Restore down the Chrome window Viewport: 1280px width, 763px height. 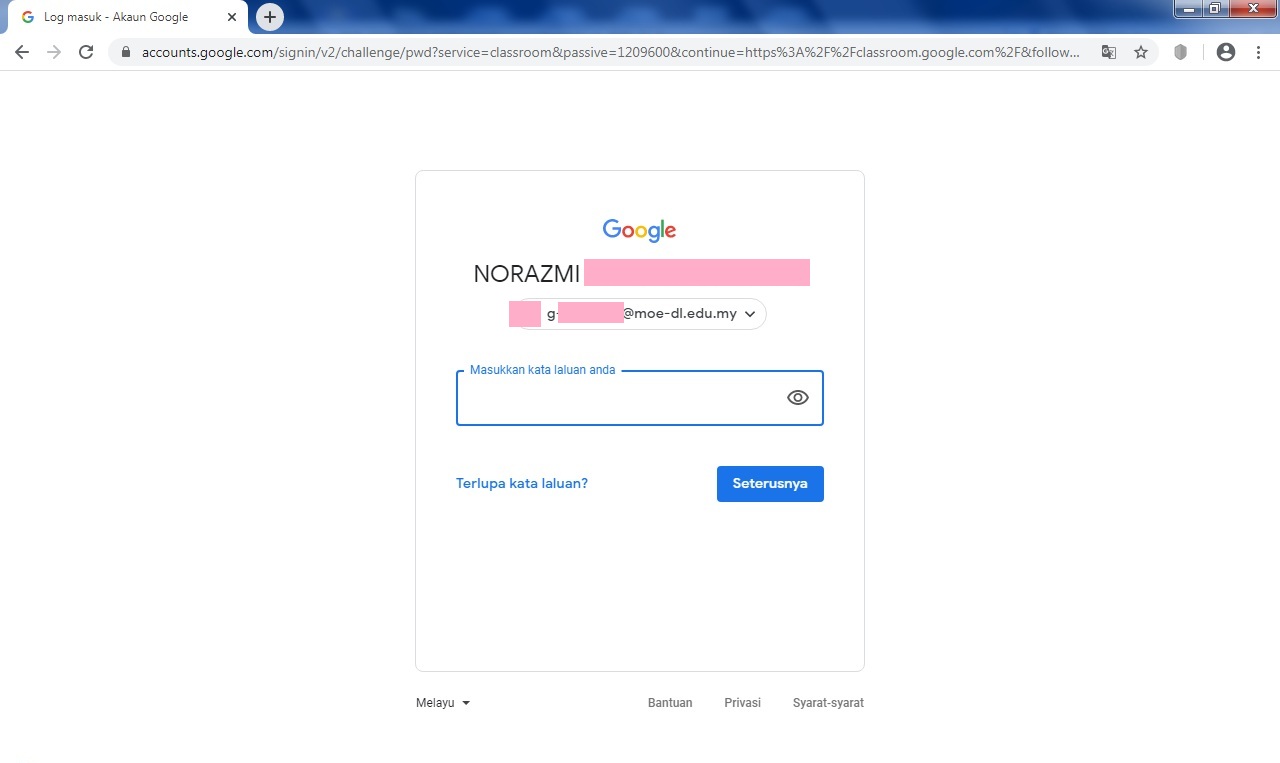1215,8
